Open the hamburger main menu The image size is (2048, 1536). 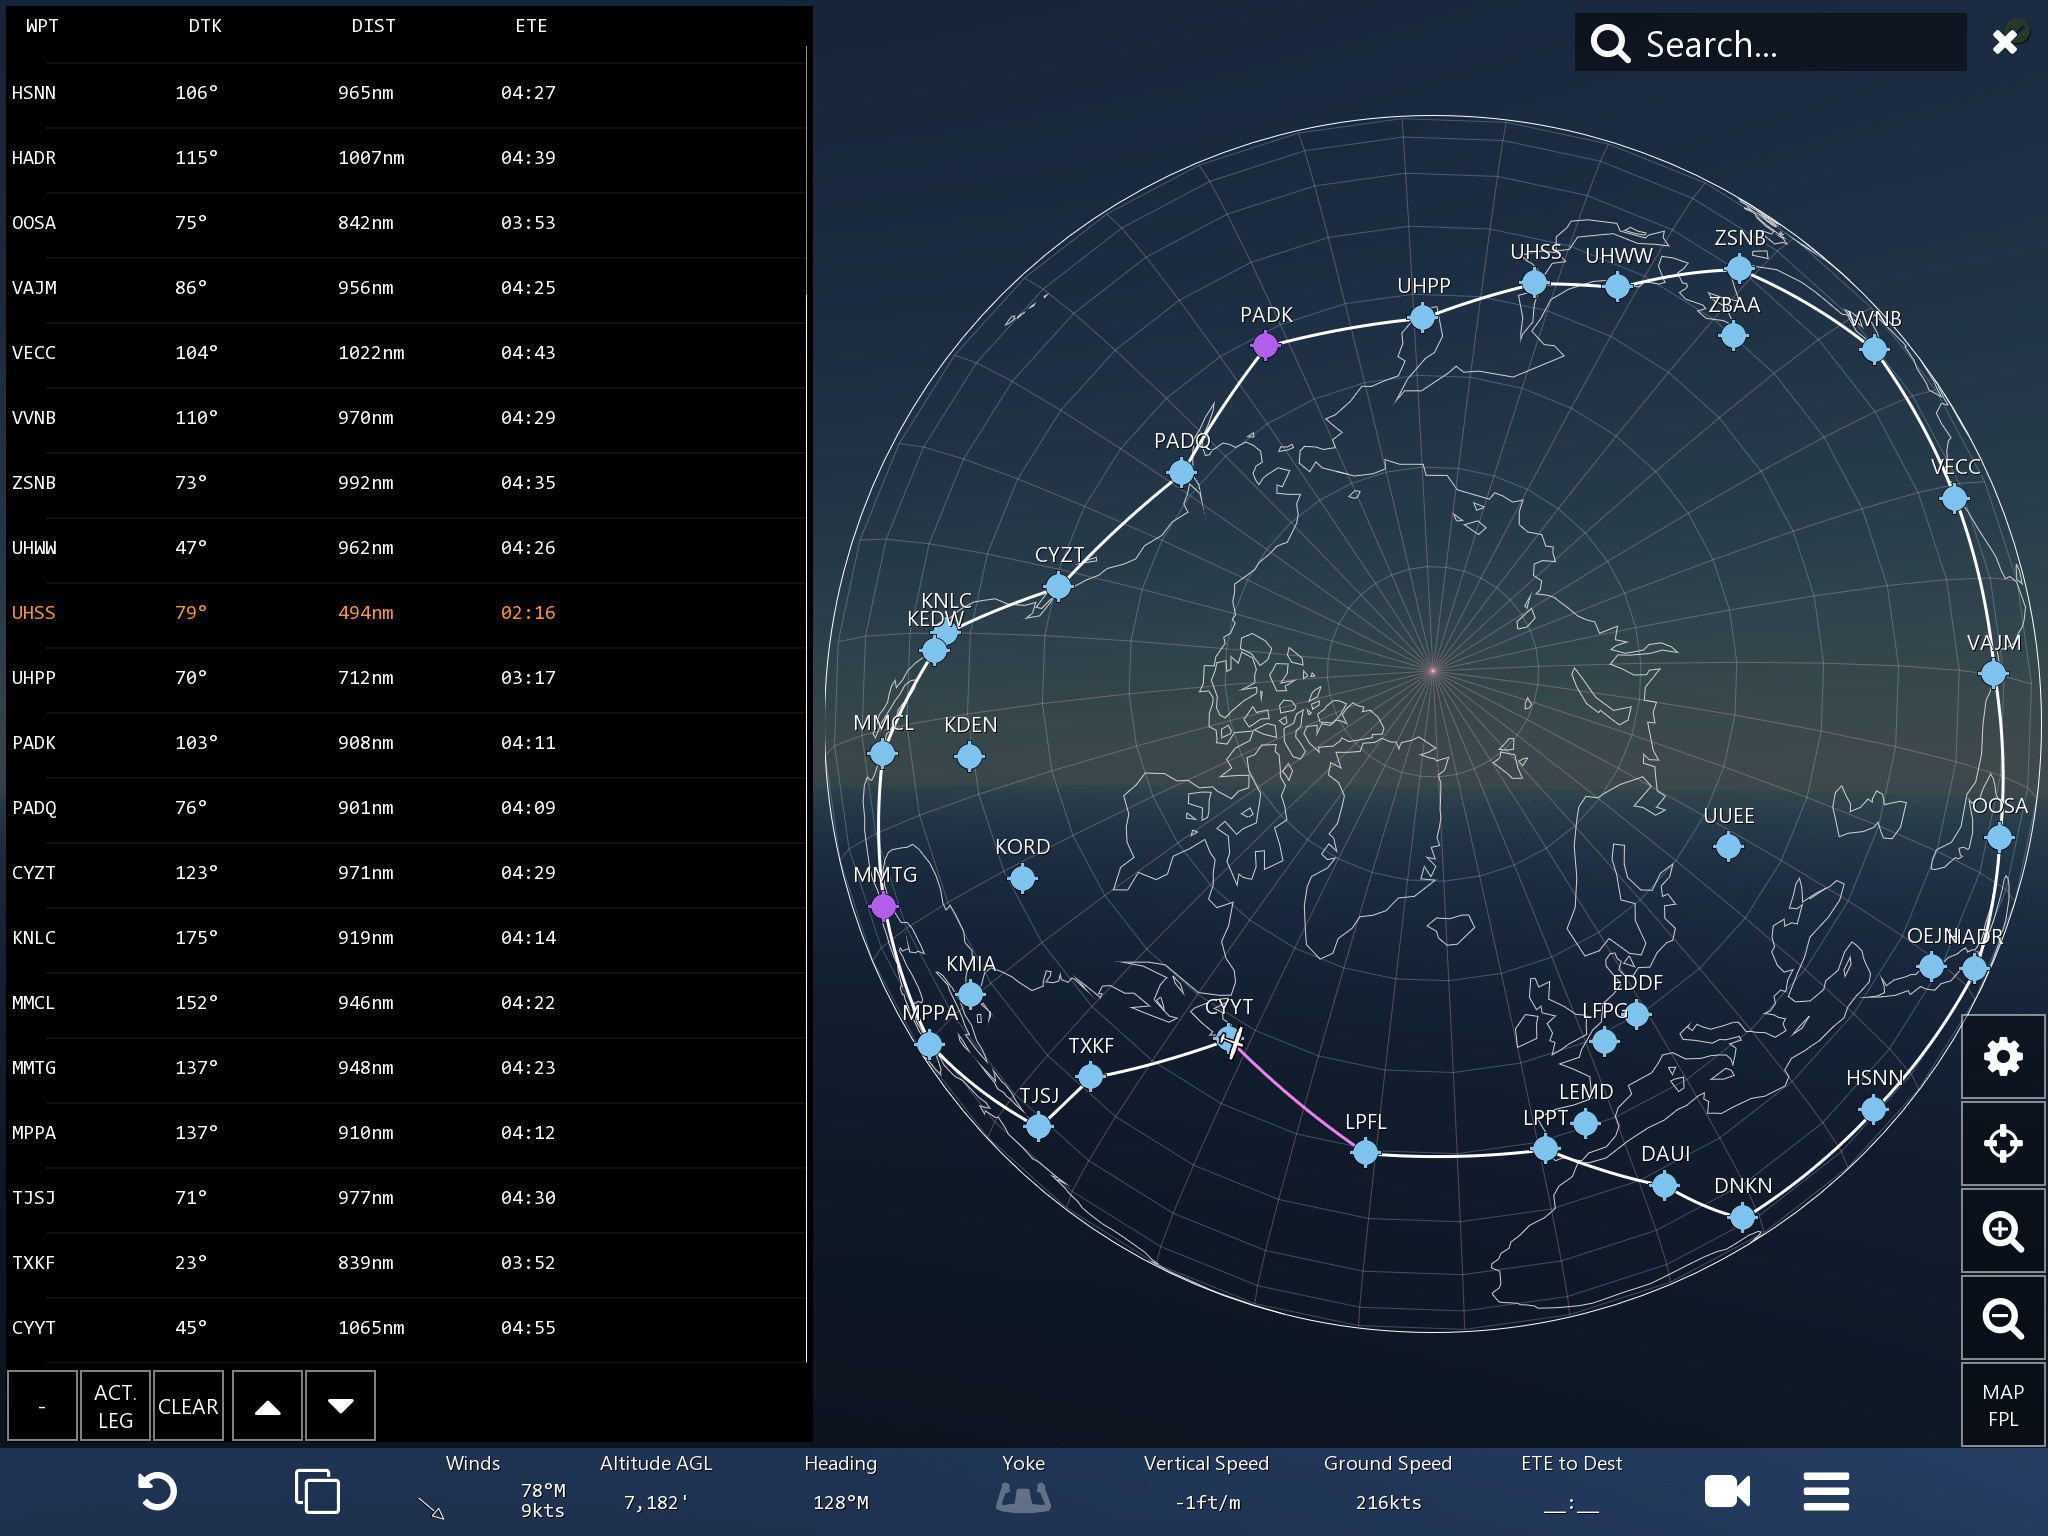(1826, 1491)
